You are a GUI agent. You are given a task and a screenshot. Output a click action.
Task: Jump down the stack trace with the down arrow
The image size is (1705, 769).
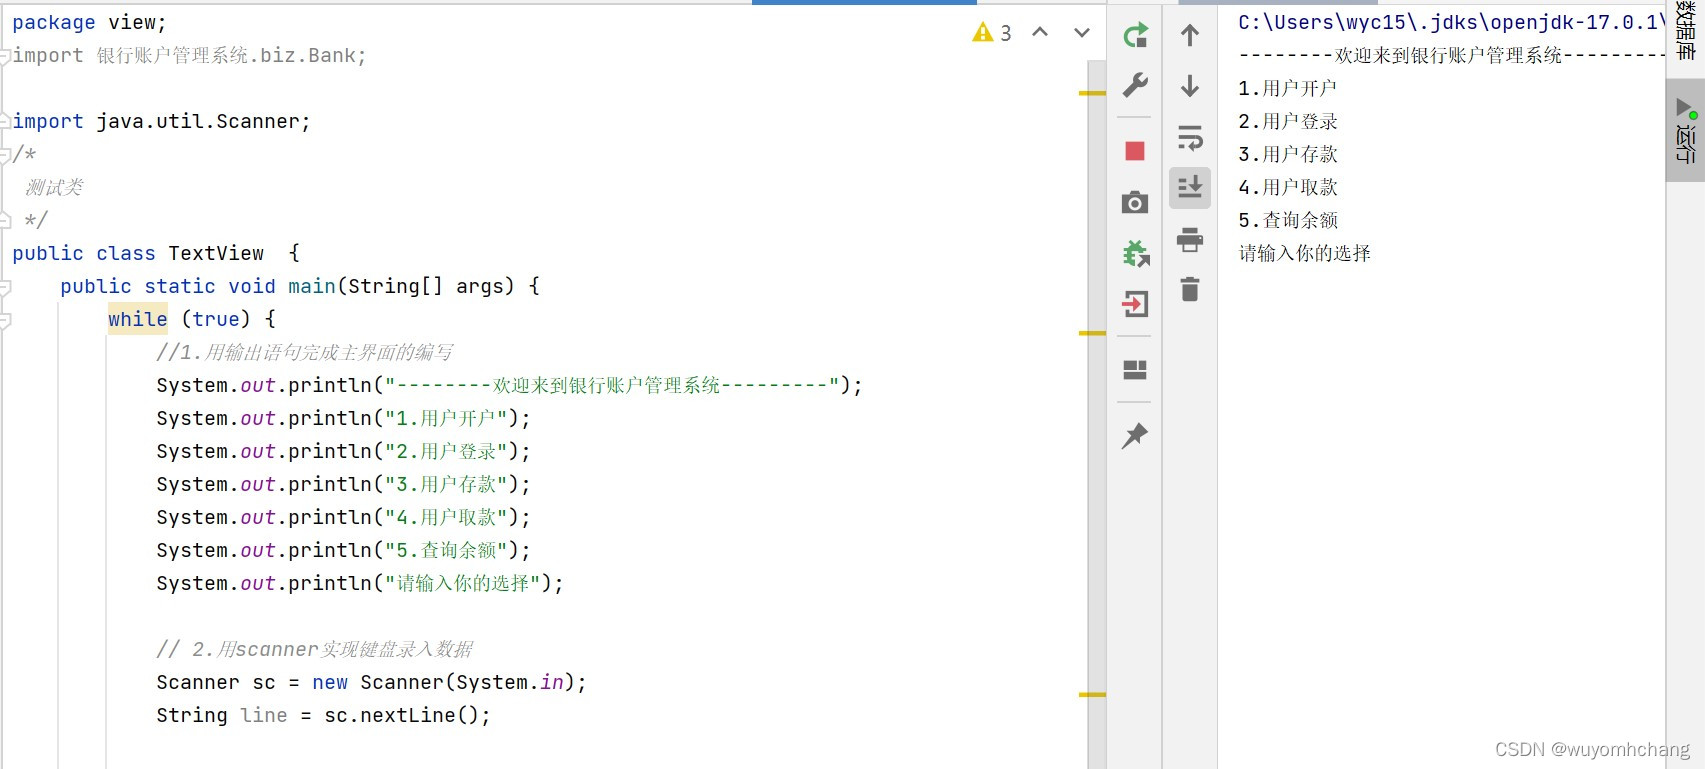pyautogui.click(x=1190, y=86)
